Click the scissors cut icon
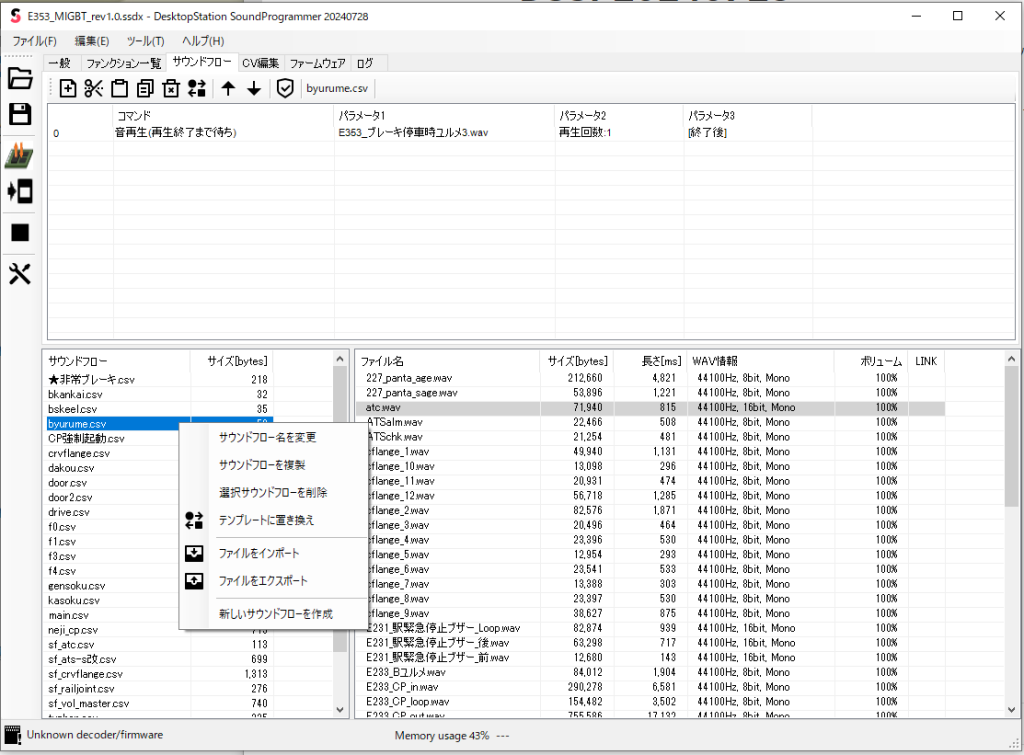Image resolution: width=1024 pixels, height=755 pixels. (94, 89)
